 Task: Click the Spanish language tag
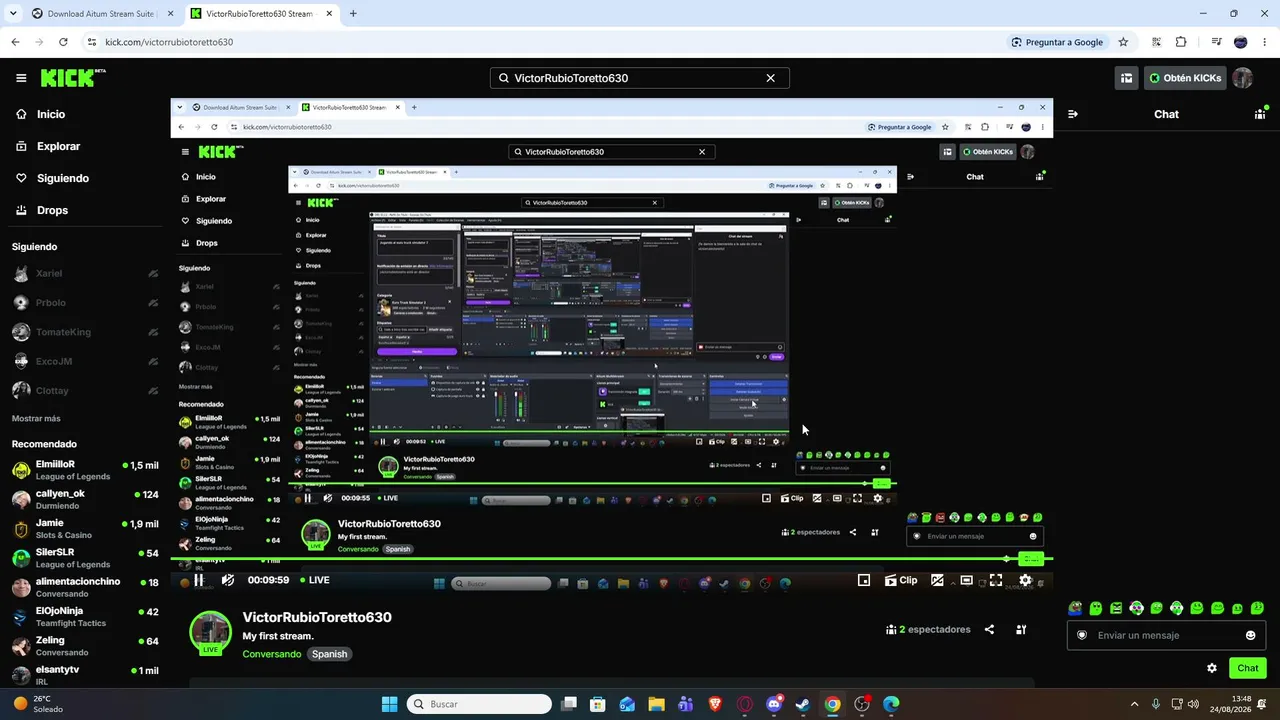(329, 654)
